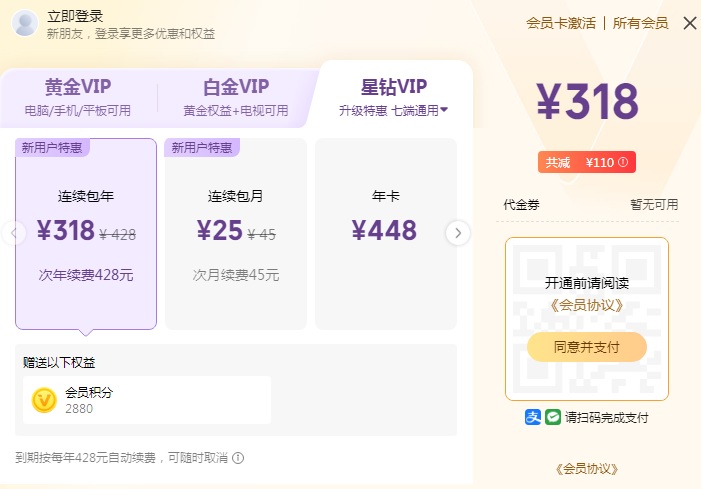701x489 pixels.
Task: Click the user avatar icon
Action: pyautogui.click(x=25, y=23)
